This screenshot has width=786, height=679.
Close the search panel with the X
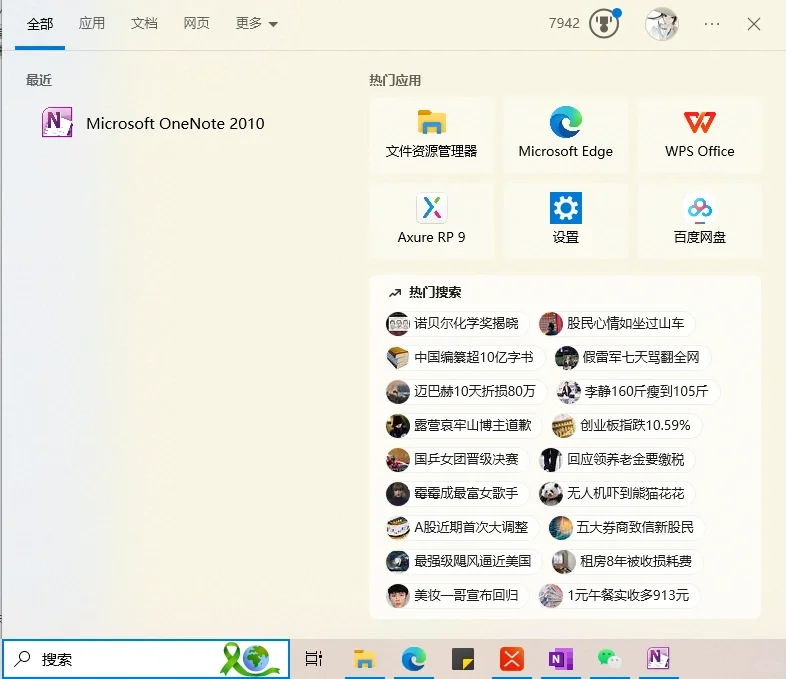[753, 24]
